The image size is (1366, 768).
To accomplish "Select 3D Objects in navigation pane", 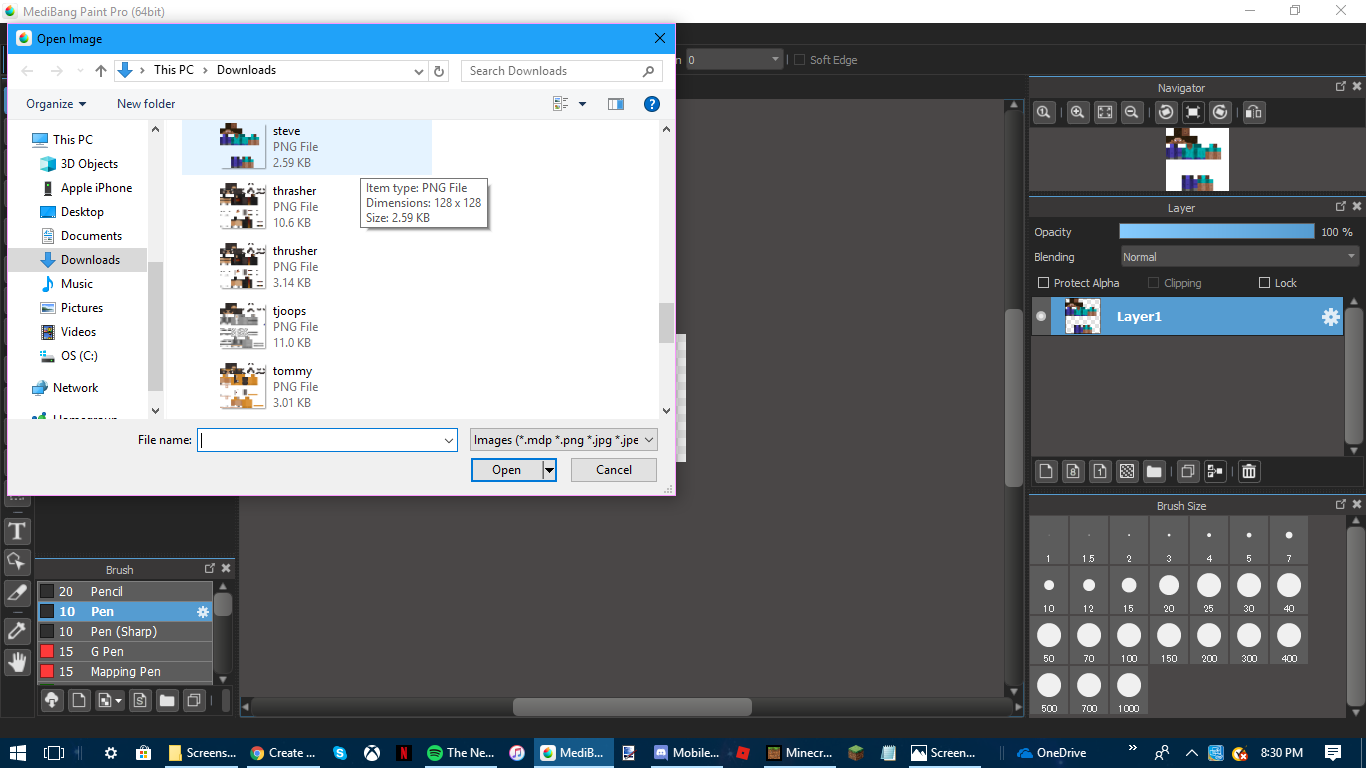I will click(79, 164).
